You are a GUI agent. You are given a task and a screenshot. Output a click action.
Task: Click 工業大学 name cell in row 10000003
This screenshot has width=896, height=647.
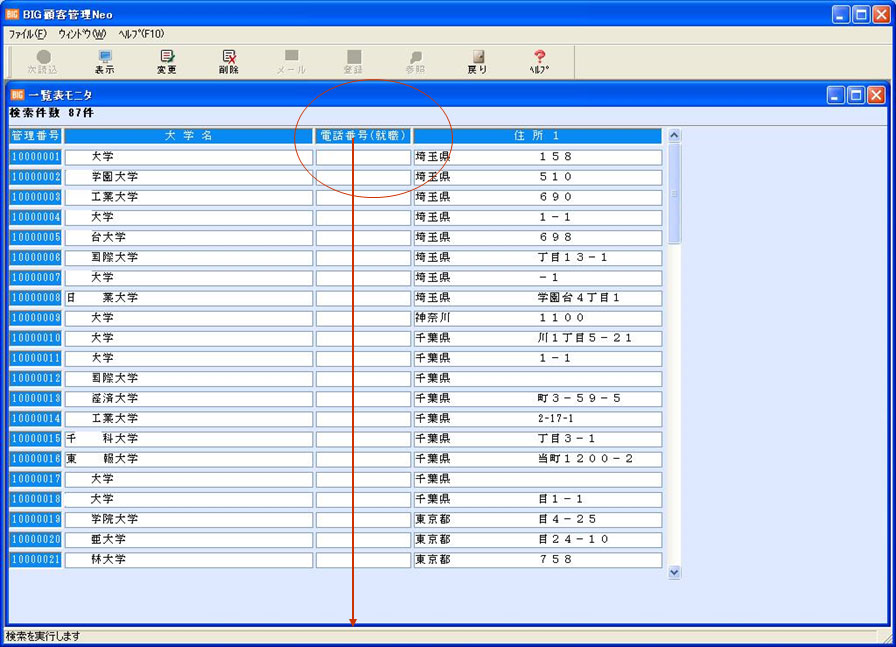point(189,197)
